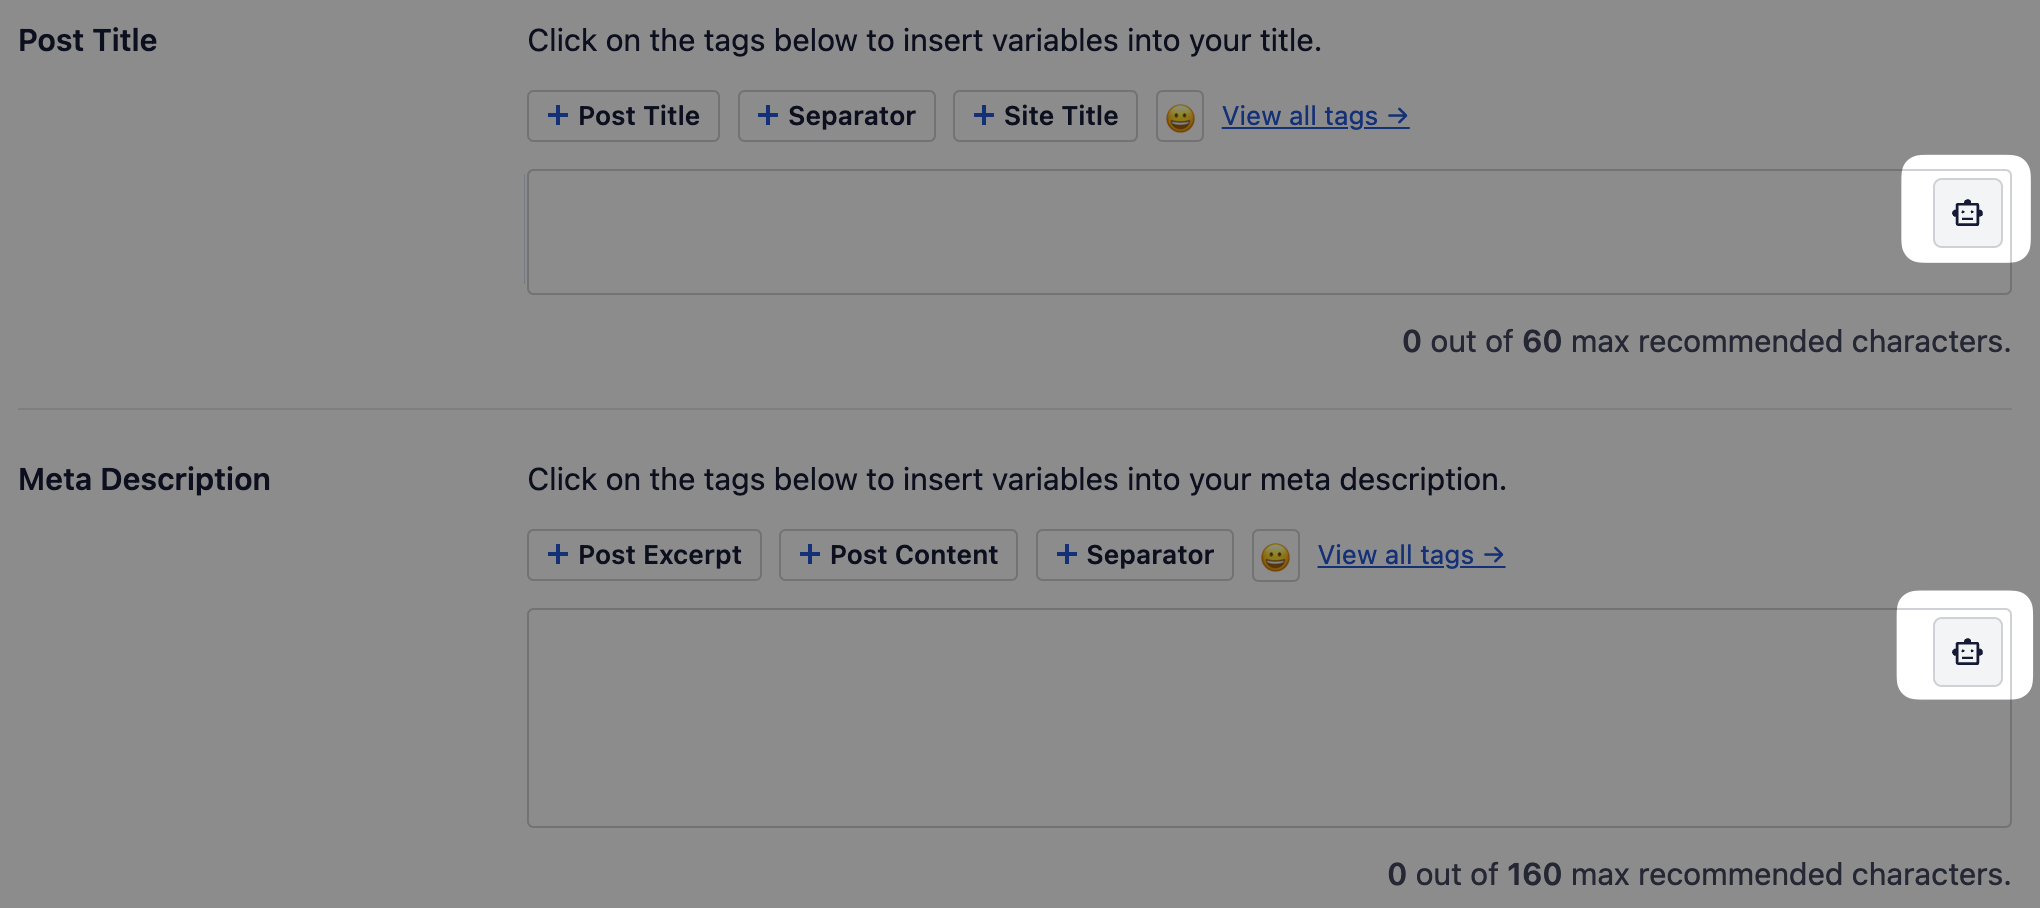Open View all tags link for Post Title
This screenshot has width=2040, height=908.
[x=1315, y=116]
